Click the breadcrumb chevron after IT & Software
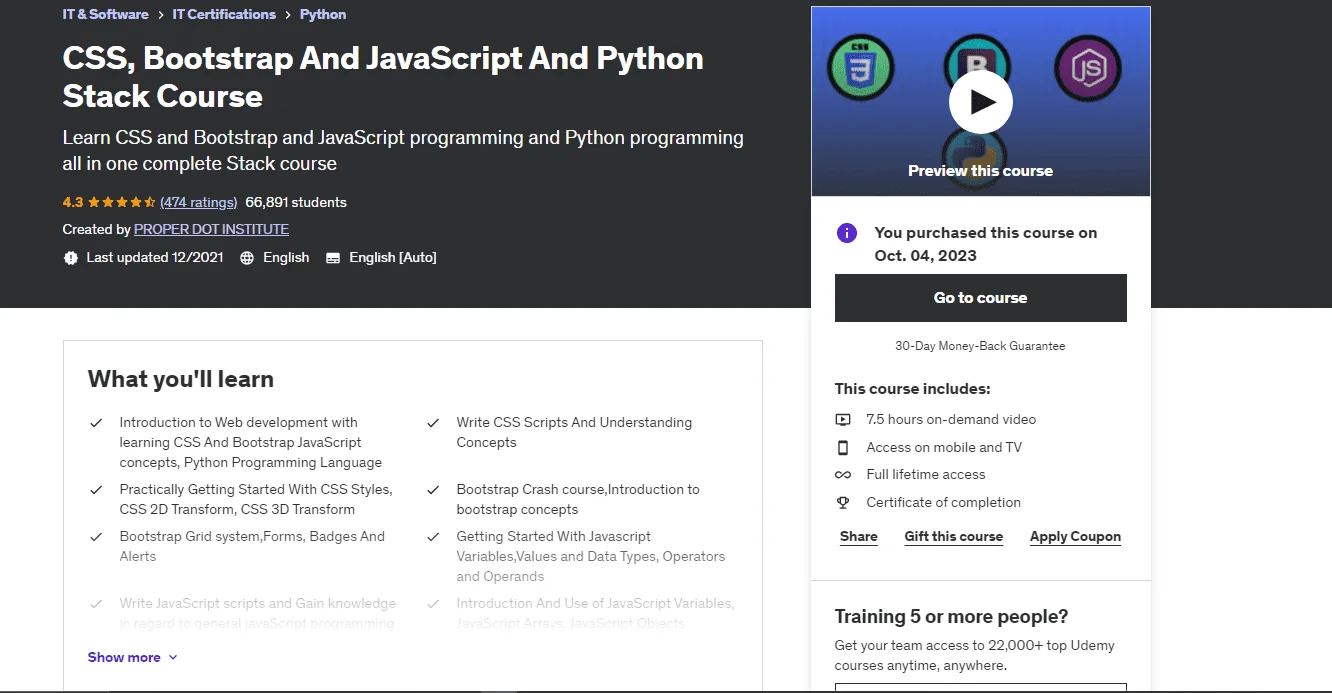This screenshot has width=1332, height=693. coord(161,15)
